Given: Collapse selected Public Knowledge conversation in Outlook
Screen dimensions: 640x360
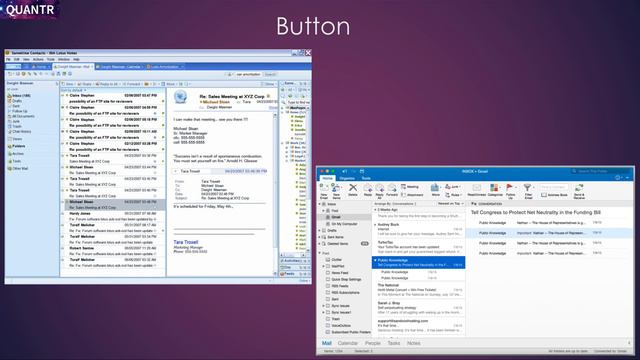Looking at the screenshot, I should coord(375,260).
